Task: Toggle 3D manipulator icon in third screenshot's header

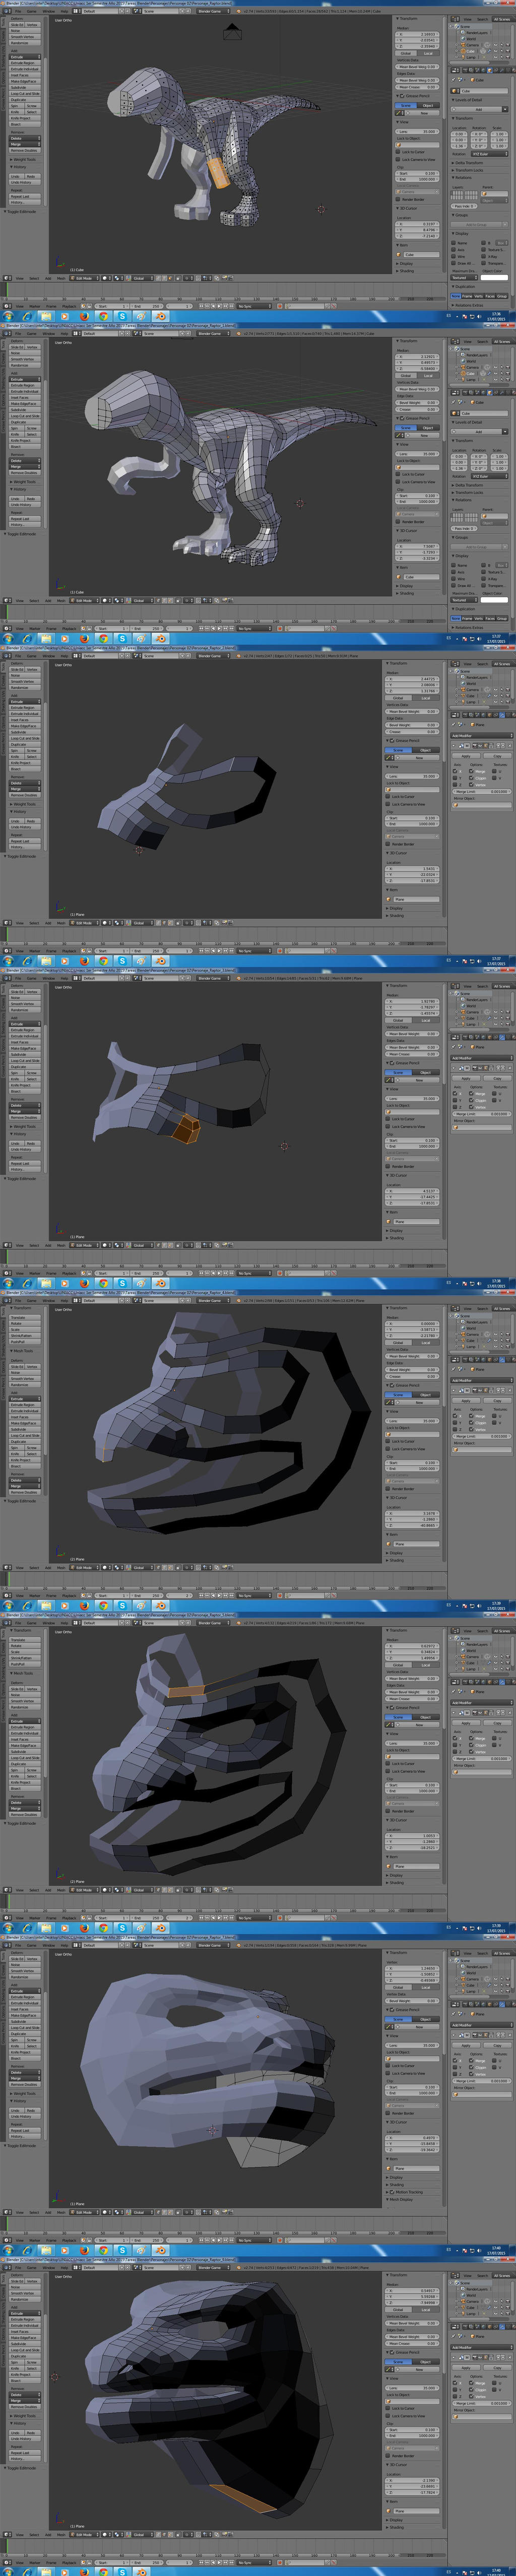Action: (129, 922)
